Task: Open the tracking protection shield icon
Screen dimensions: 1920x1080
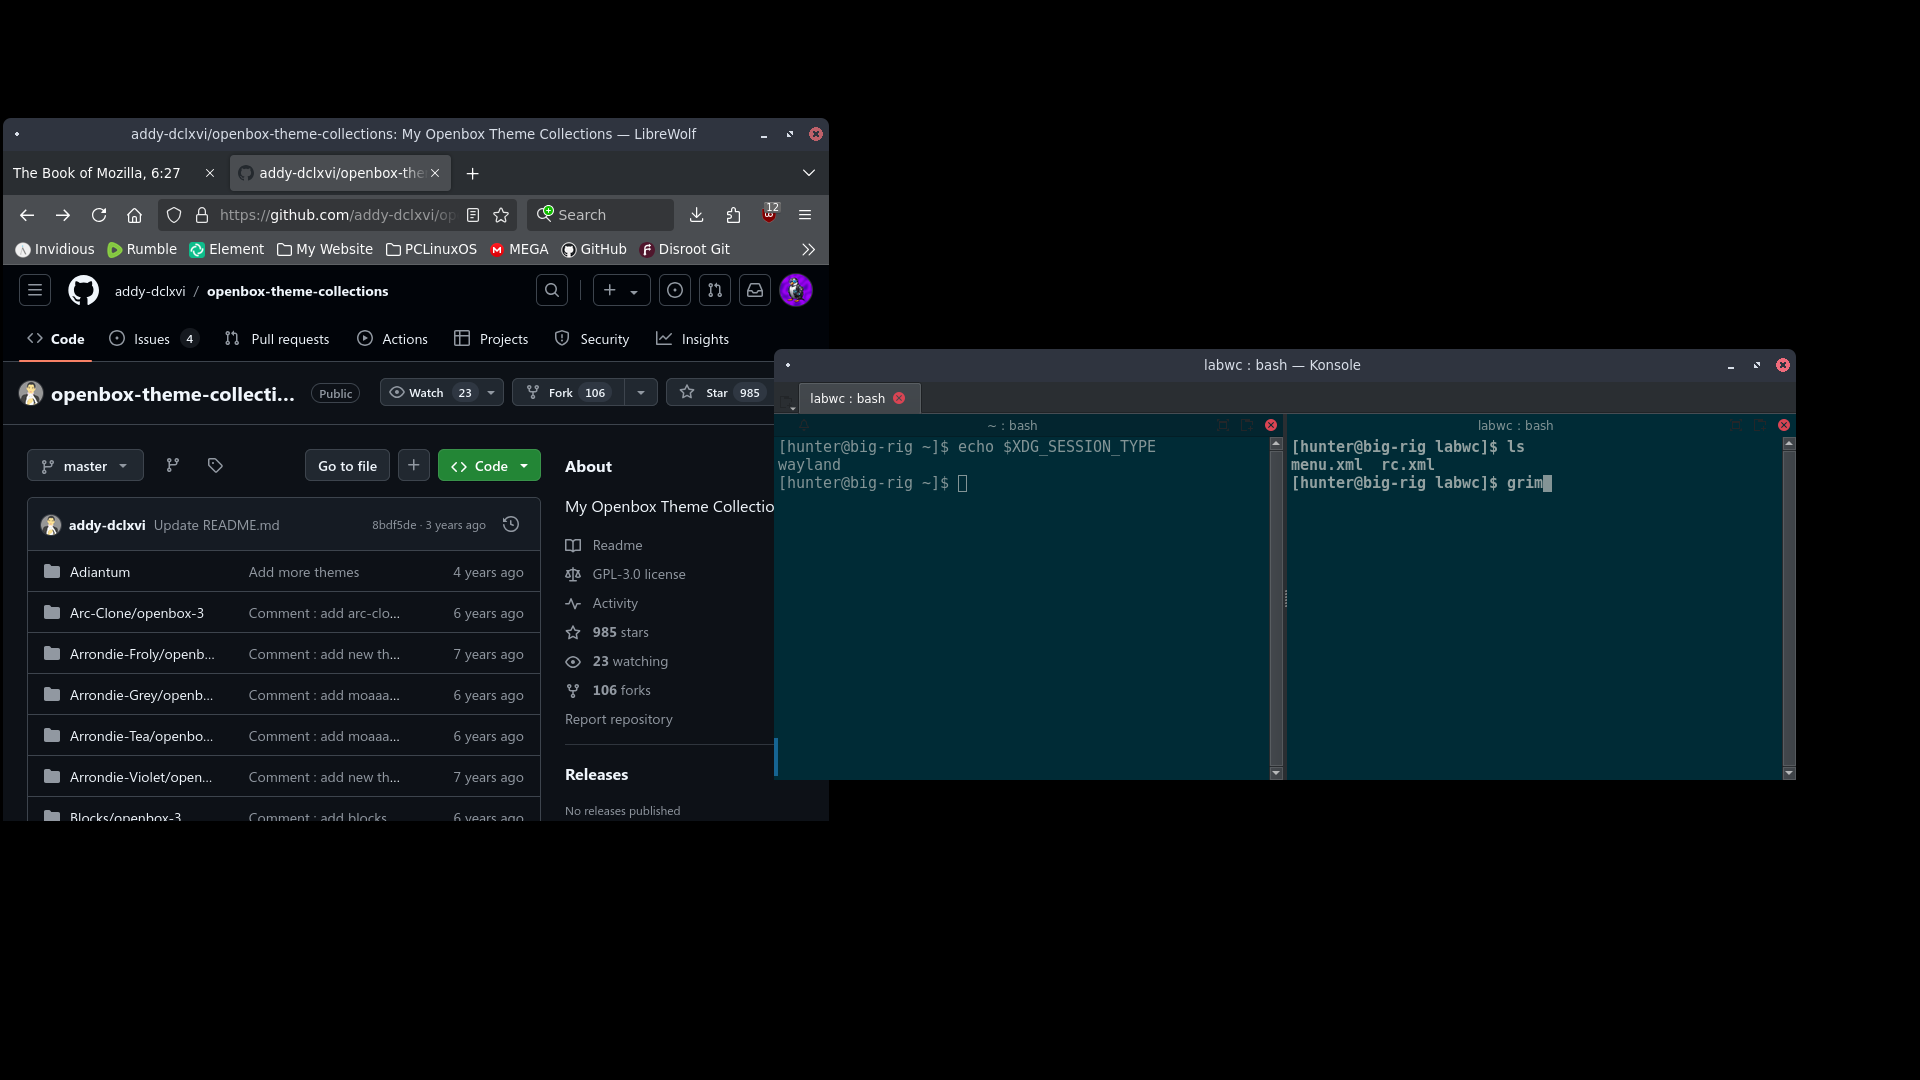Action: [x=174, y=215]
